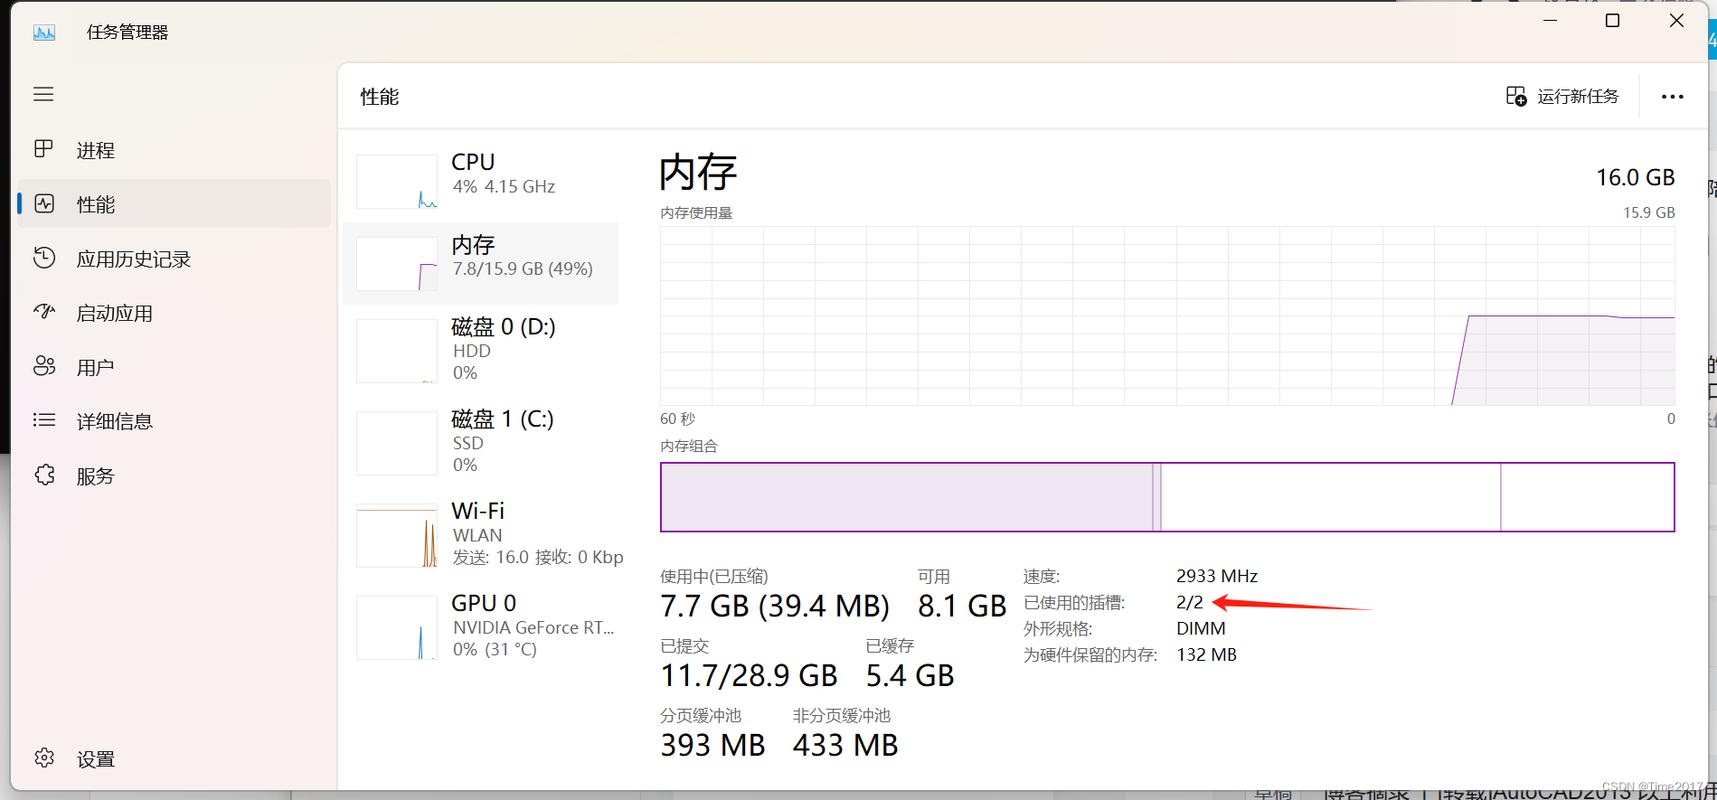Select the 性能 (Performance) sidebar icon
The width and height of the screenshot is (1717, 800).
pyautogui.click(x=44, y=204)
